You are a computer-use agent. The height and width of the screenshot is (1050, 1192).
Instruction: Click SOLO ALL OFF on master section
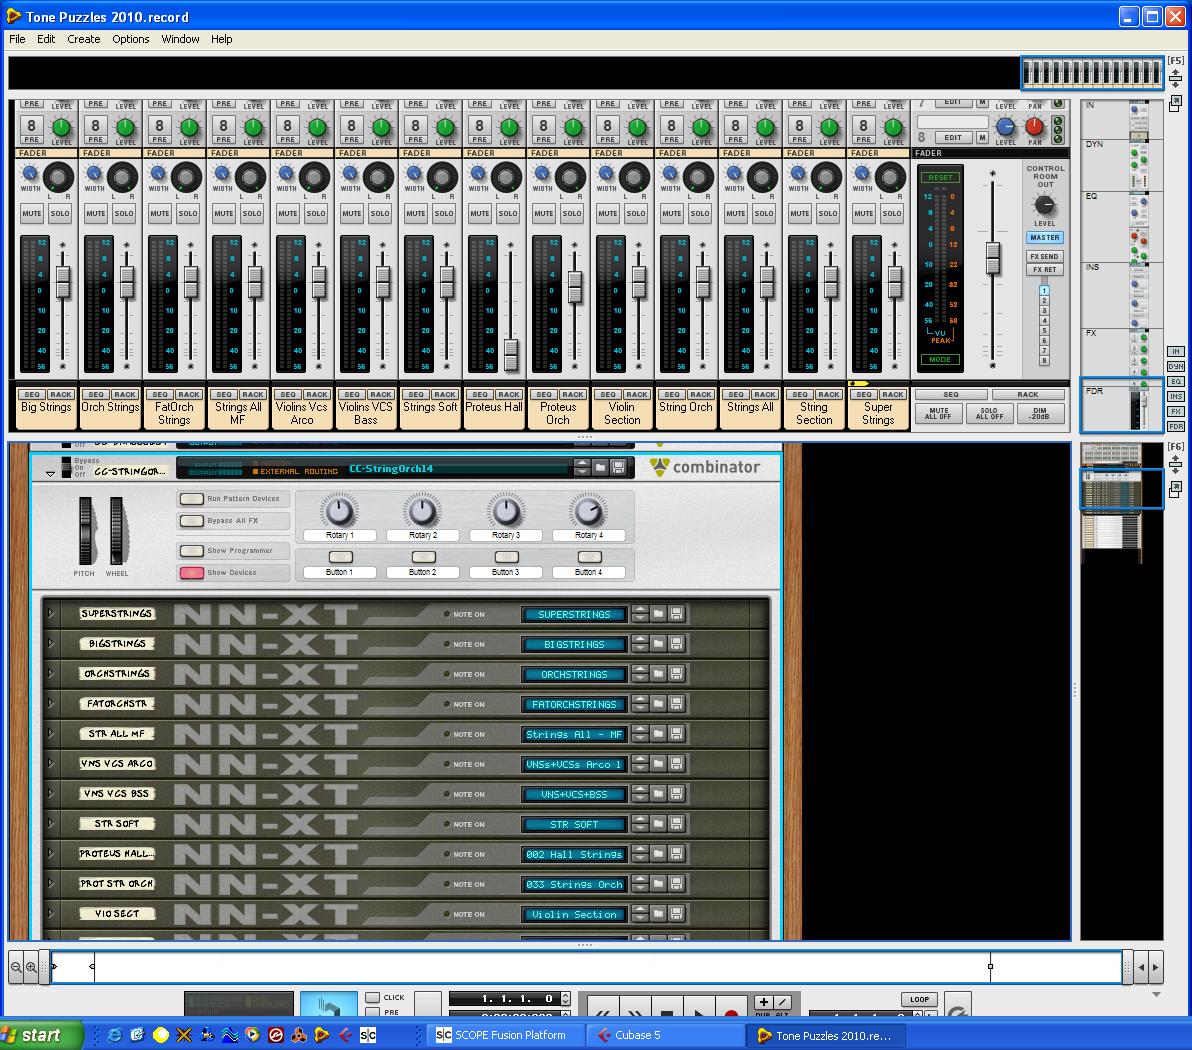(x=989, y=414)
